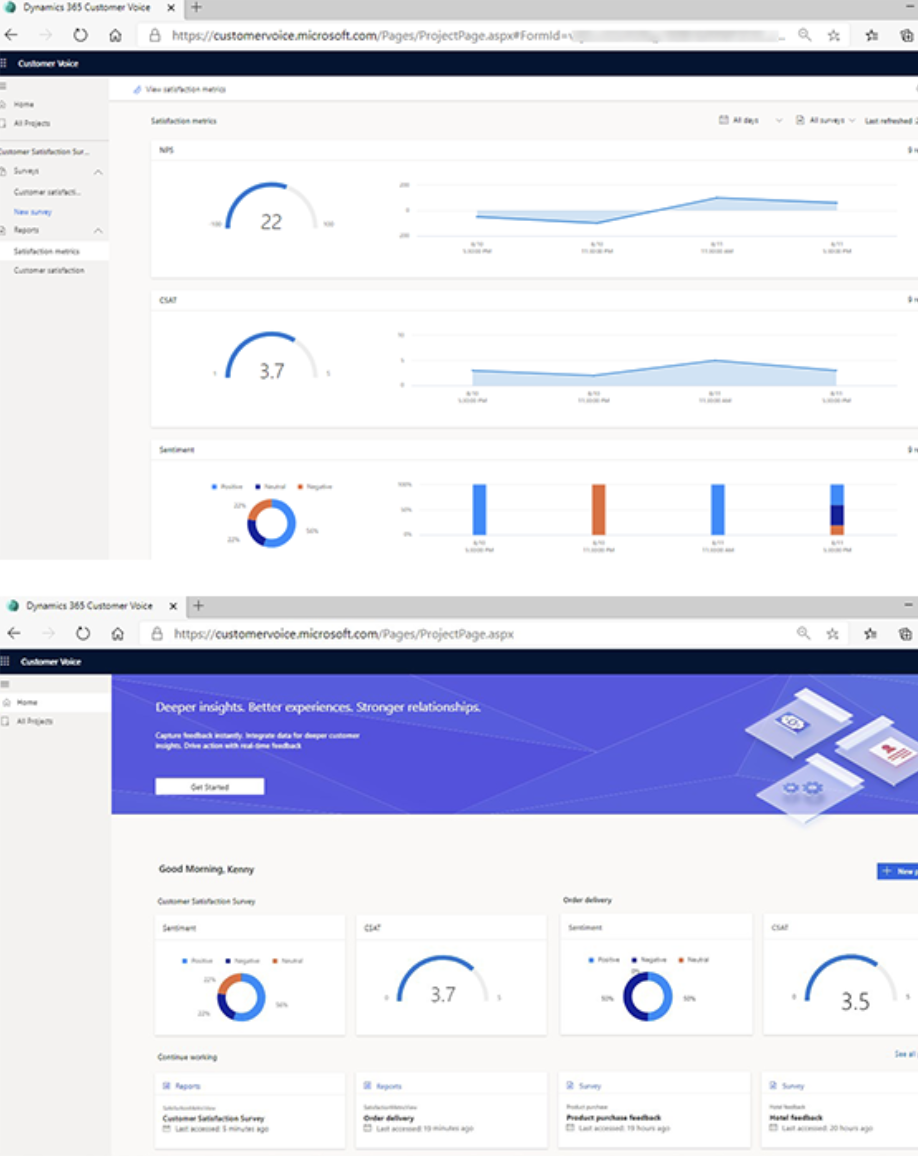The width and height of the screenshot is (918, 1156).
Task: Collapse the Surveys section chevron
Action: [98, 172]
